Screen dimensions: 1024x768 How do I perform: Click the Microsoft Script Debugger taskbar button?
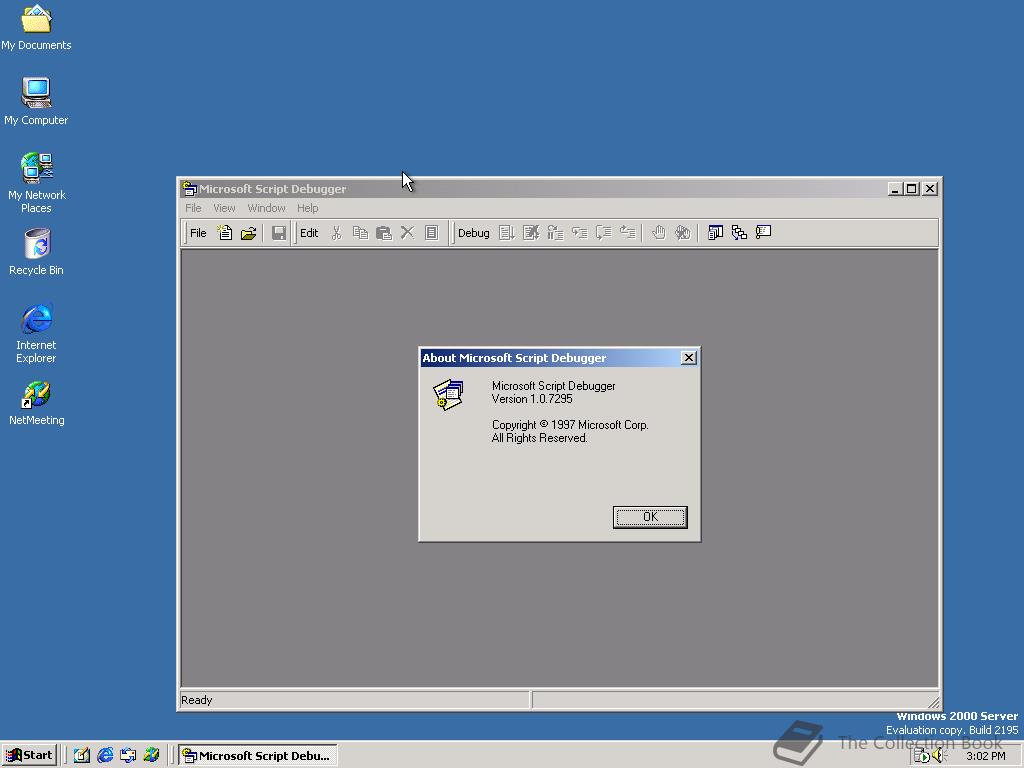click(x=258, y=756)
